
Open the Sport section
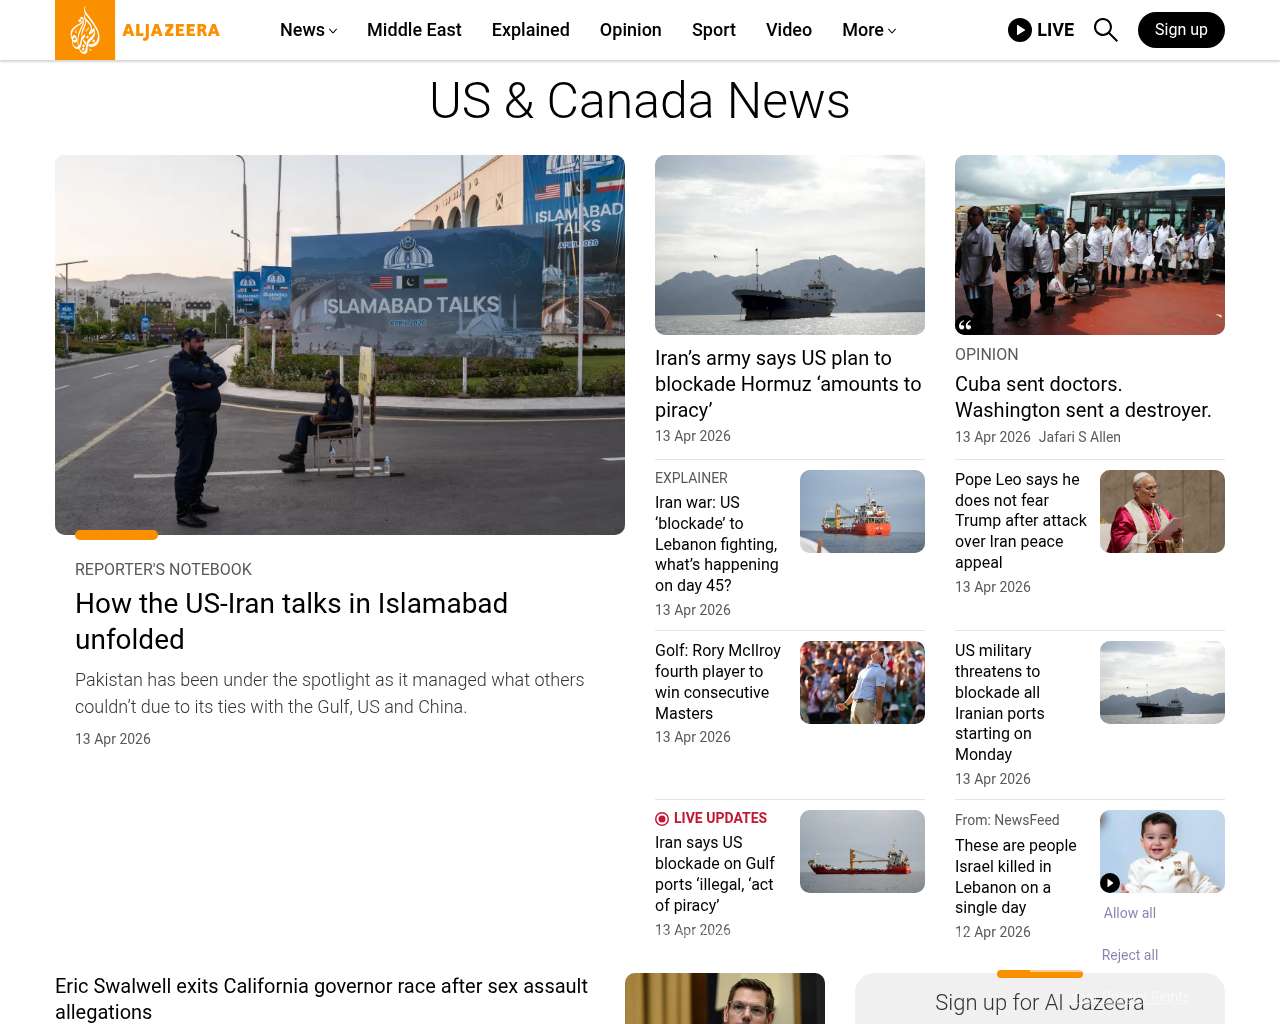713,30
